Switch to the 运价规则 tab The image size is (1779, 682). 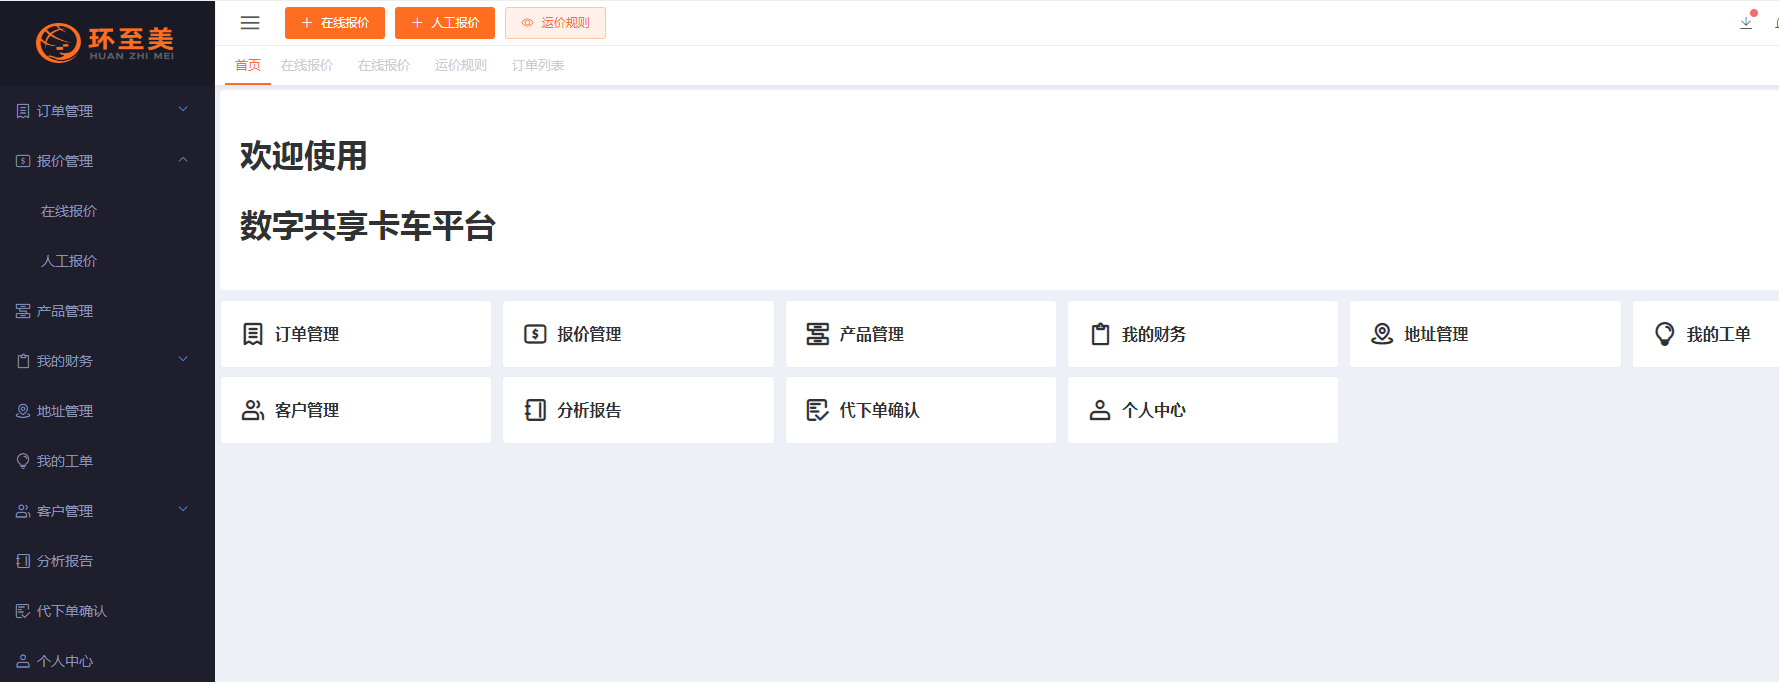coord(460,65)
